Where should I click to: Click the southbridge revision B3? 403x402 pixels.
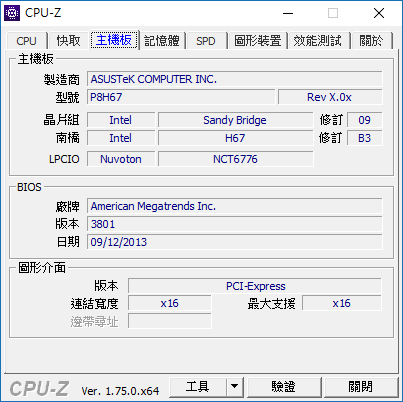pyautogui.click(x=365, y=138)
